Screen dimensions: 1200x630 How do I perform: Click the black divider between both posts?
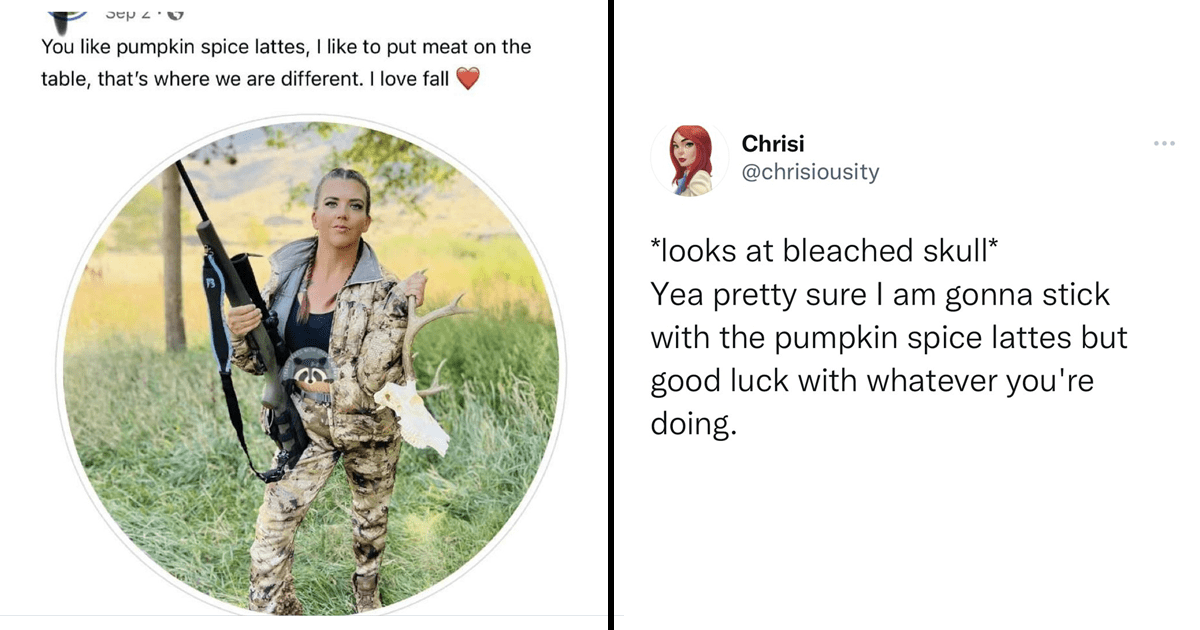[x=609, y=315]
